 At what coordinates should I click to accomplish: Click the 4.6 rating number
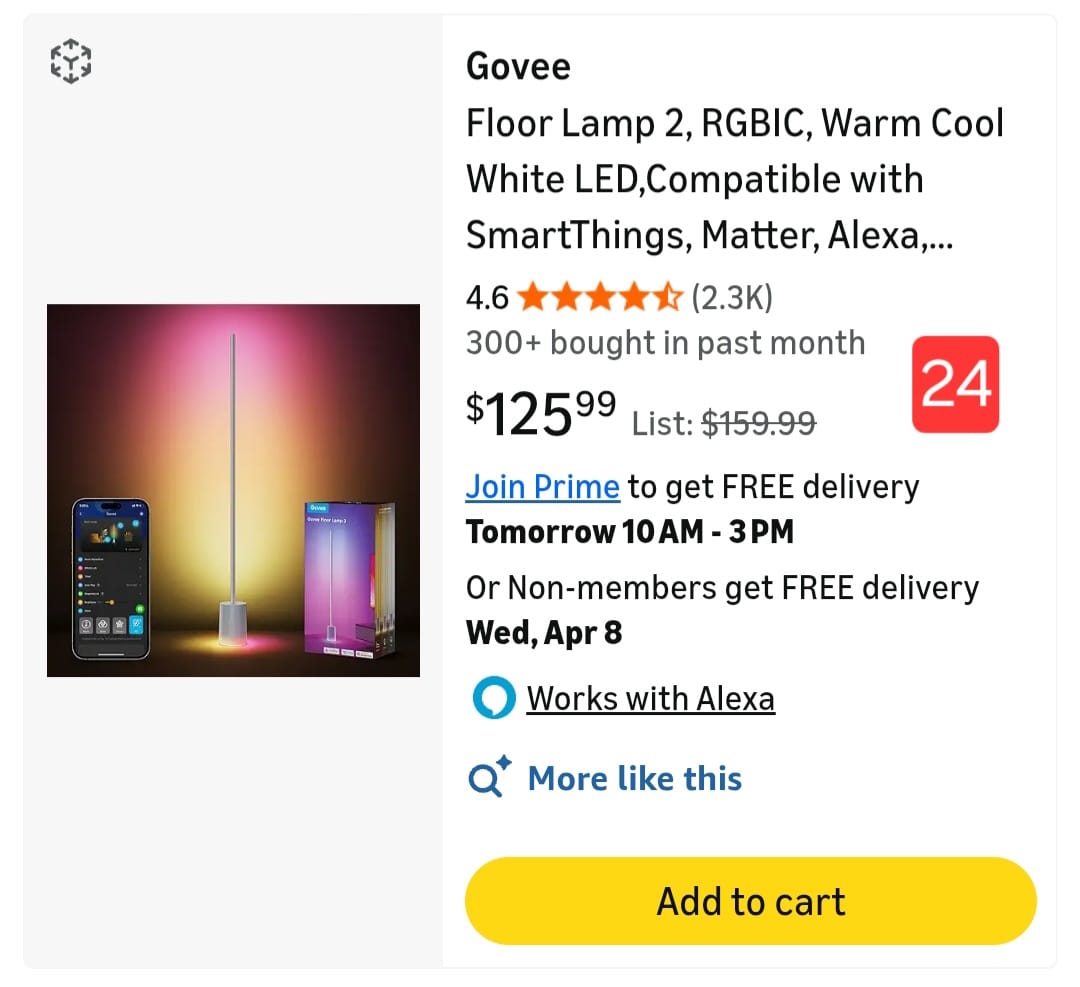(x=487, y=297)
